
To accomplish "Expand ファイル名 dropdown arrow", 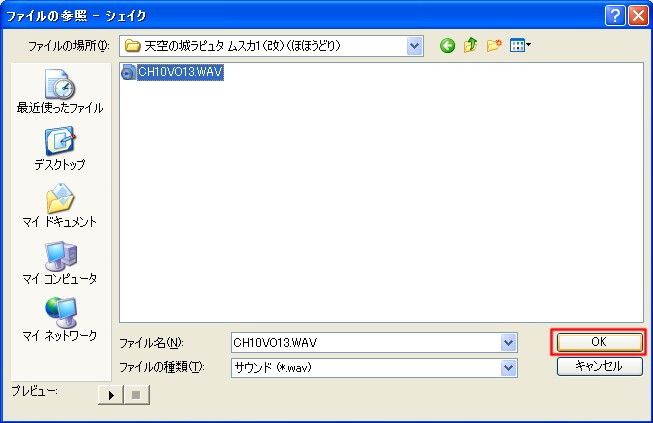I will coord(508,343).
